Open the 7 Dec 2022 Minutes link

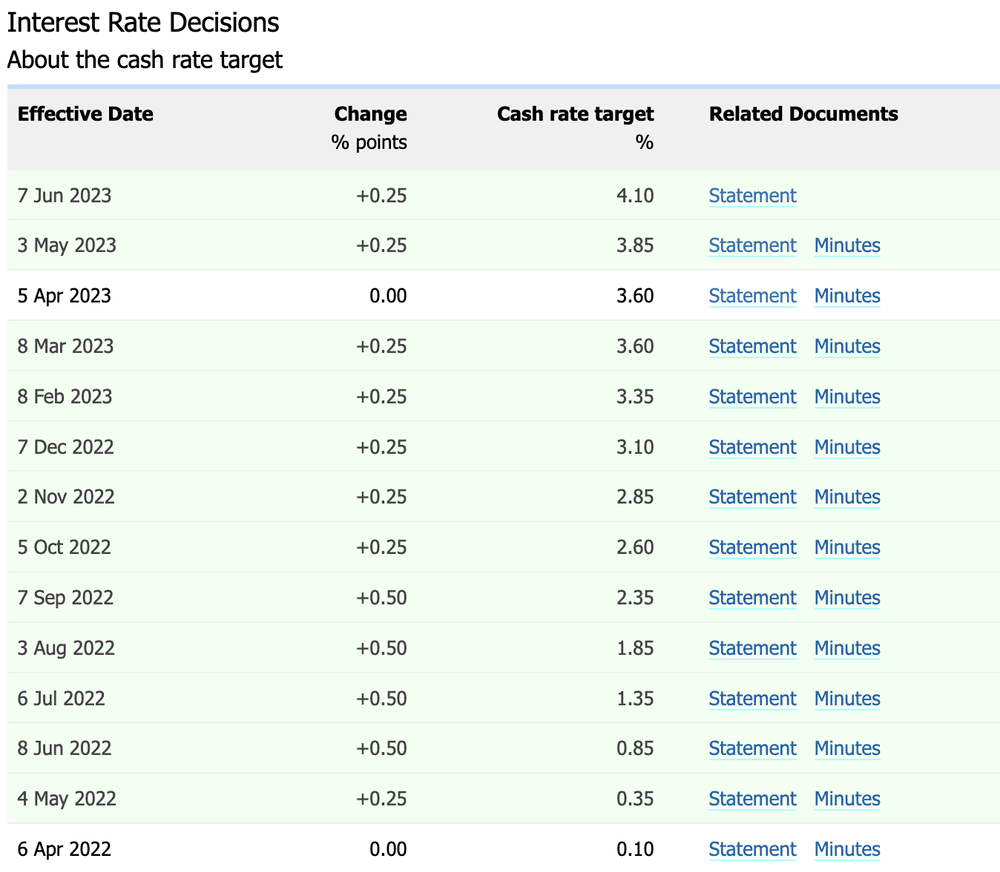coord(848,447)
